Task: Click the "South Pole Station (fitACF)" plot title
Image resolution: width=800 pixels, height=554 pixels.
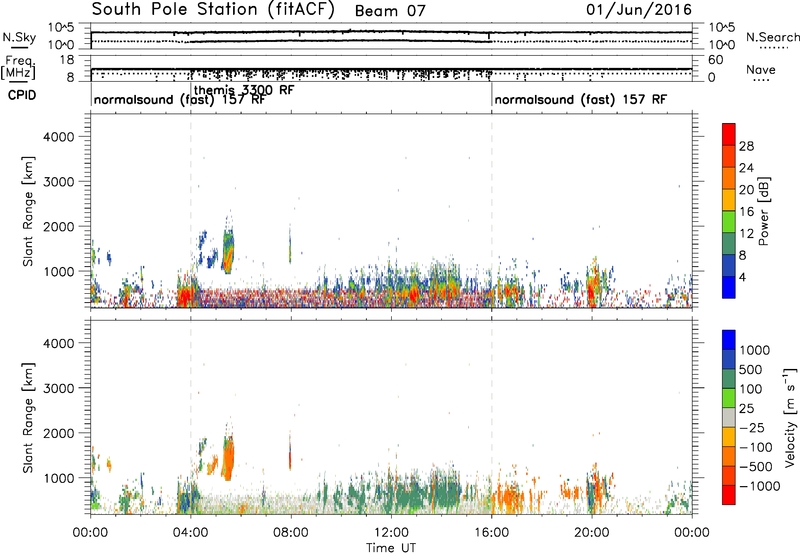Action: coord(213,9)
